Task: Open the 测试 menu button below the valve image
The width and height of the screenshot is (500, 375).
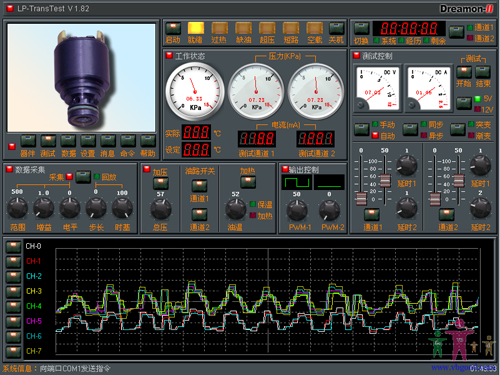Action: click(48, 141)
